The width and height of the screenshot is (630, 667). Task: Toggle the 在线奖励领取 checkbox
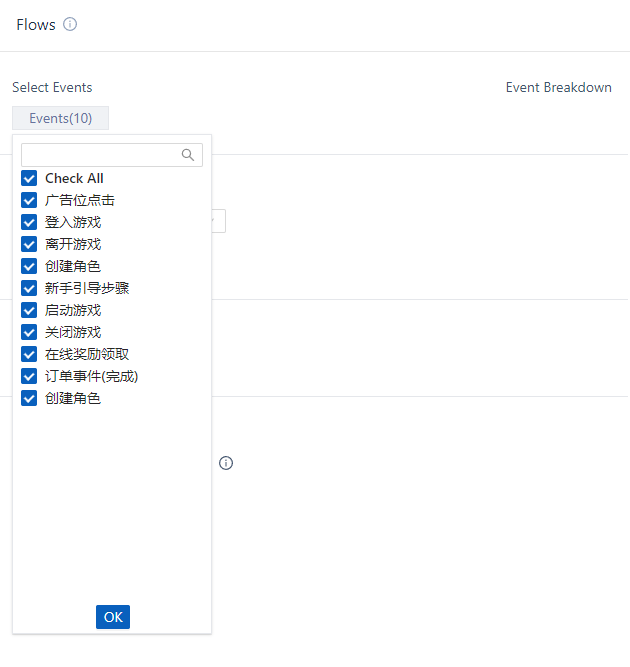tap(29, 354)
